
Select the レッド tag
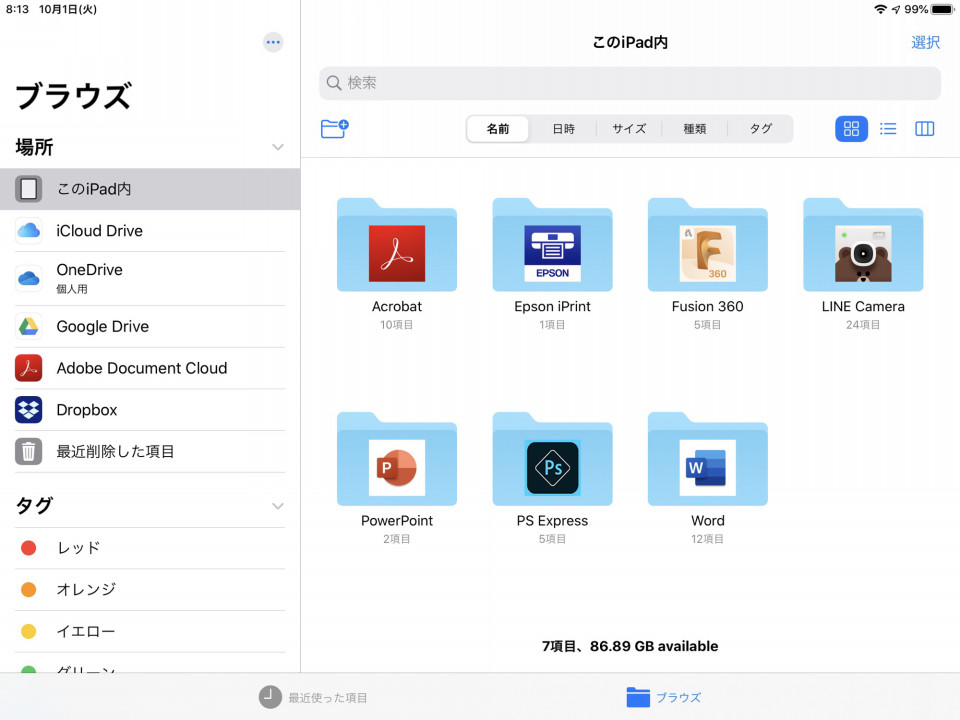point(150,548)
